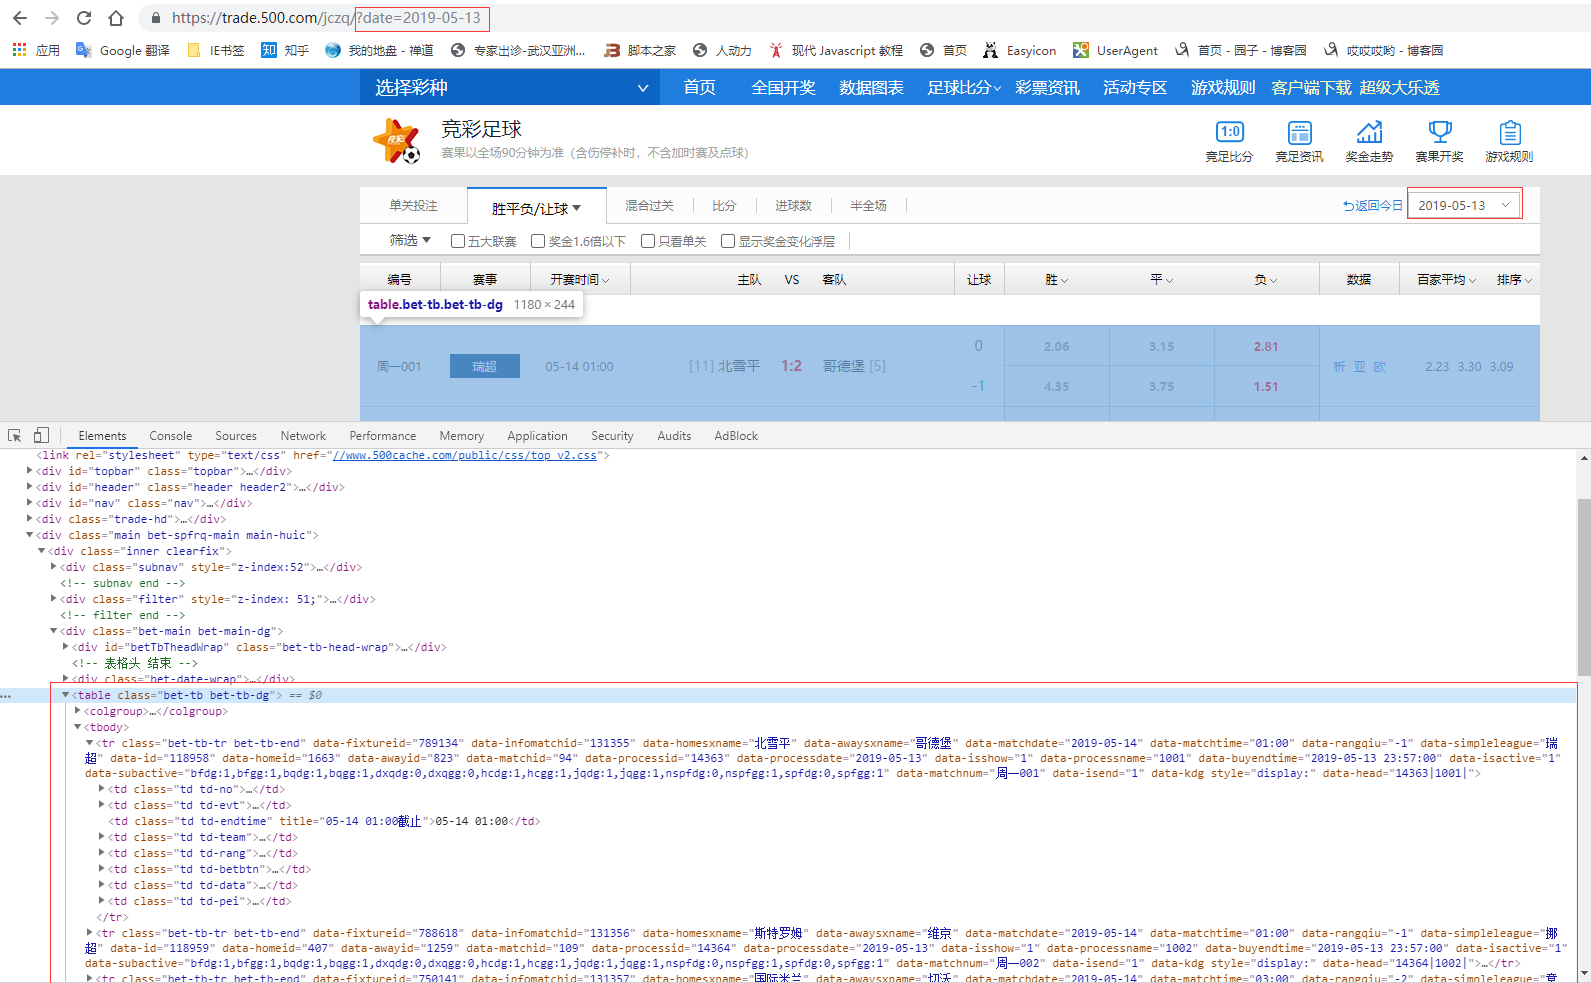
Task: Go to 首页 in blue nav
Action: (x=700, y=88)
